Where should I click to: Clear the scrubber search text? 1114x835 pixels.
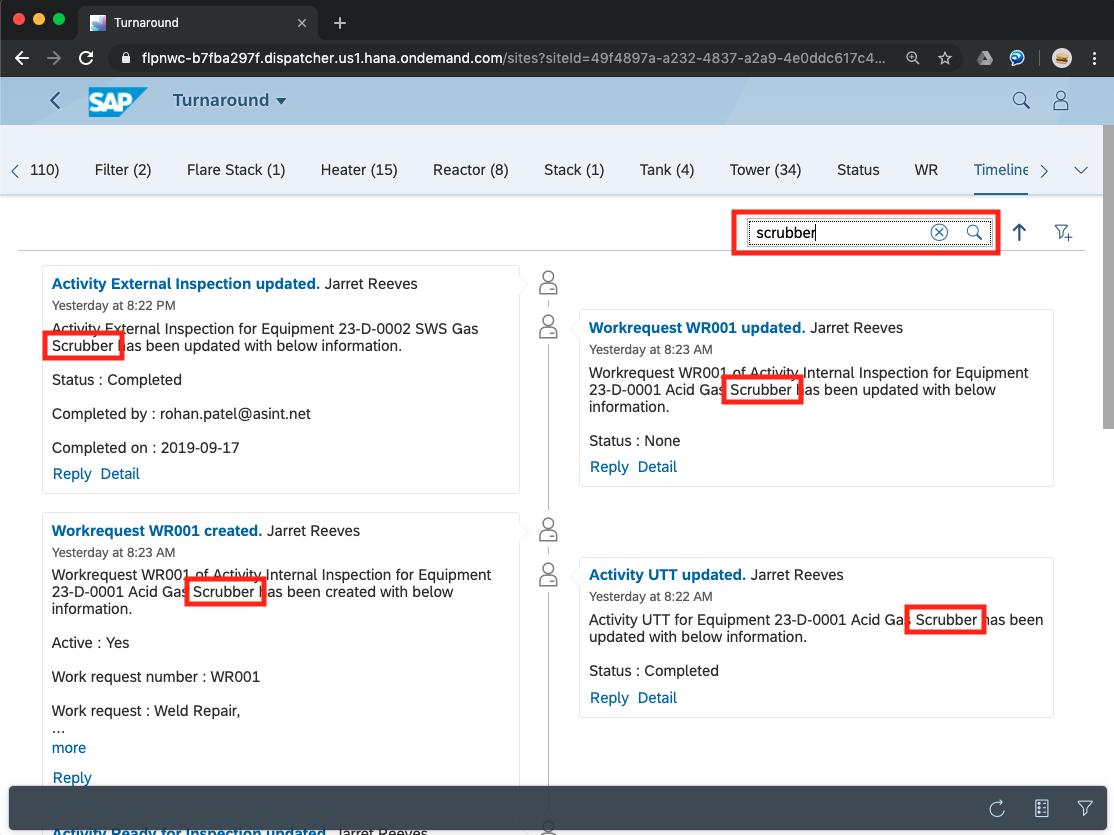[x=939, y=232]
